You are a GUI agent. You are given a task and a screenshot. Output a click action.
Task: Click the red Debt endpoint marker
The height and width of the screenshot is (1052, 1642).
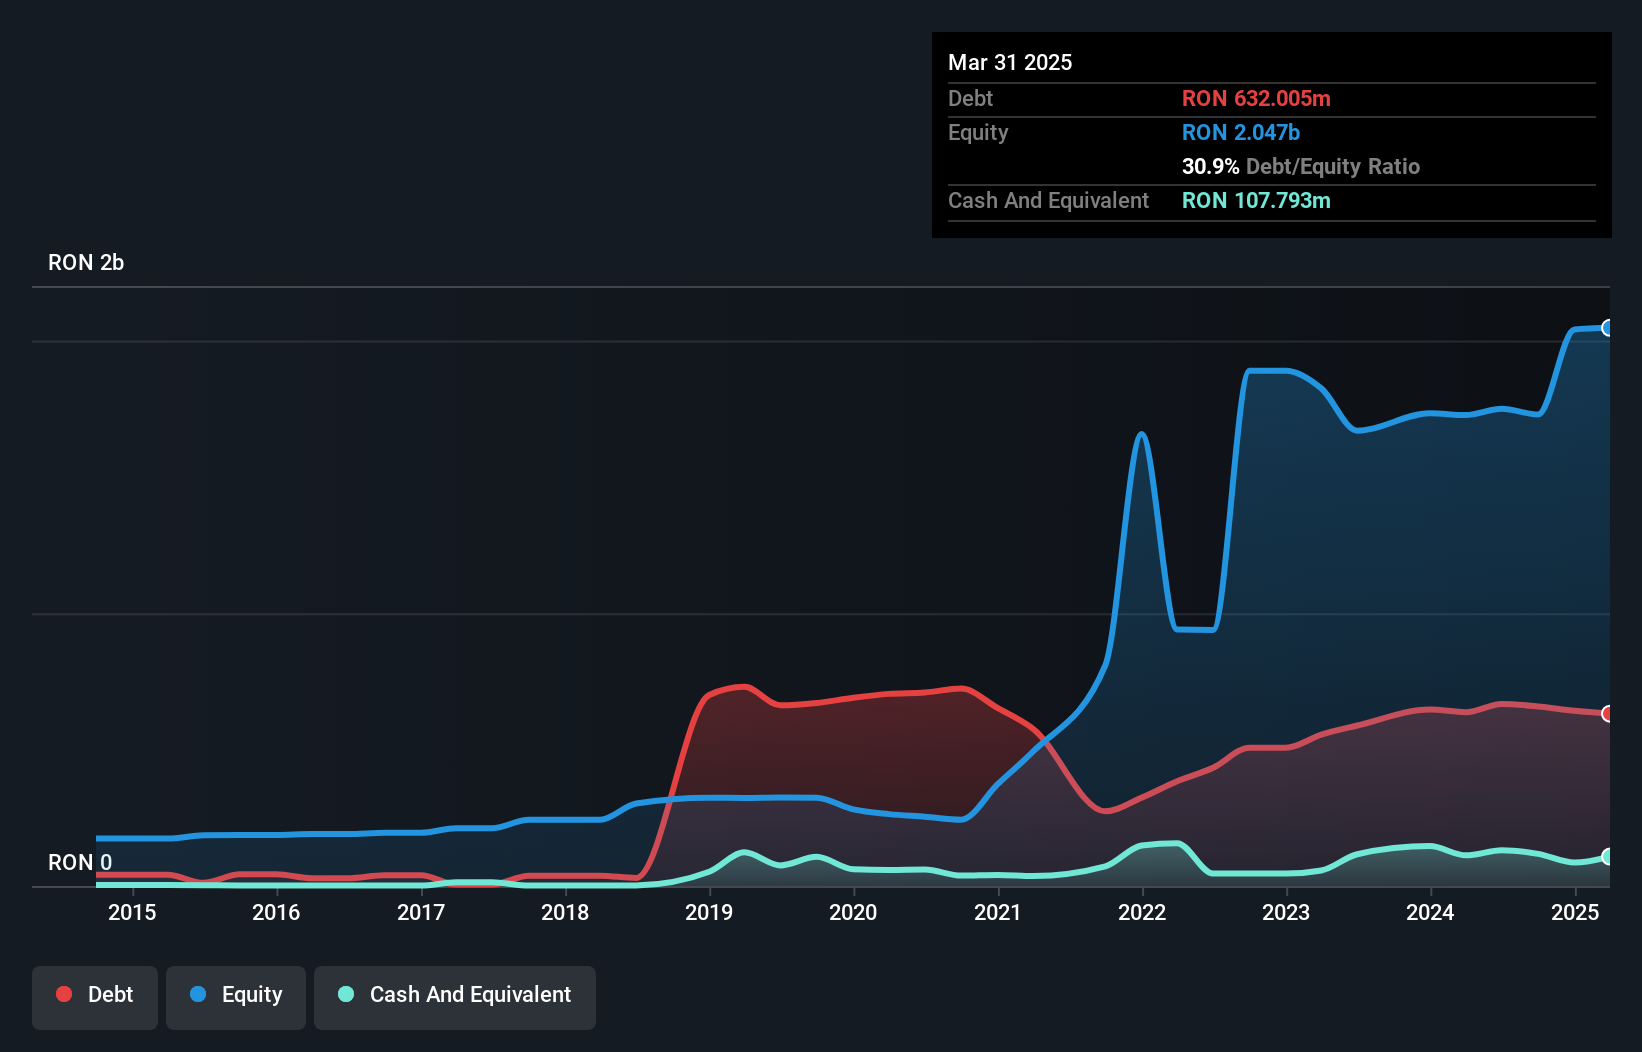coord(1608,714)
